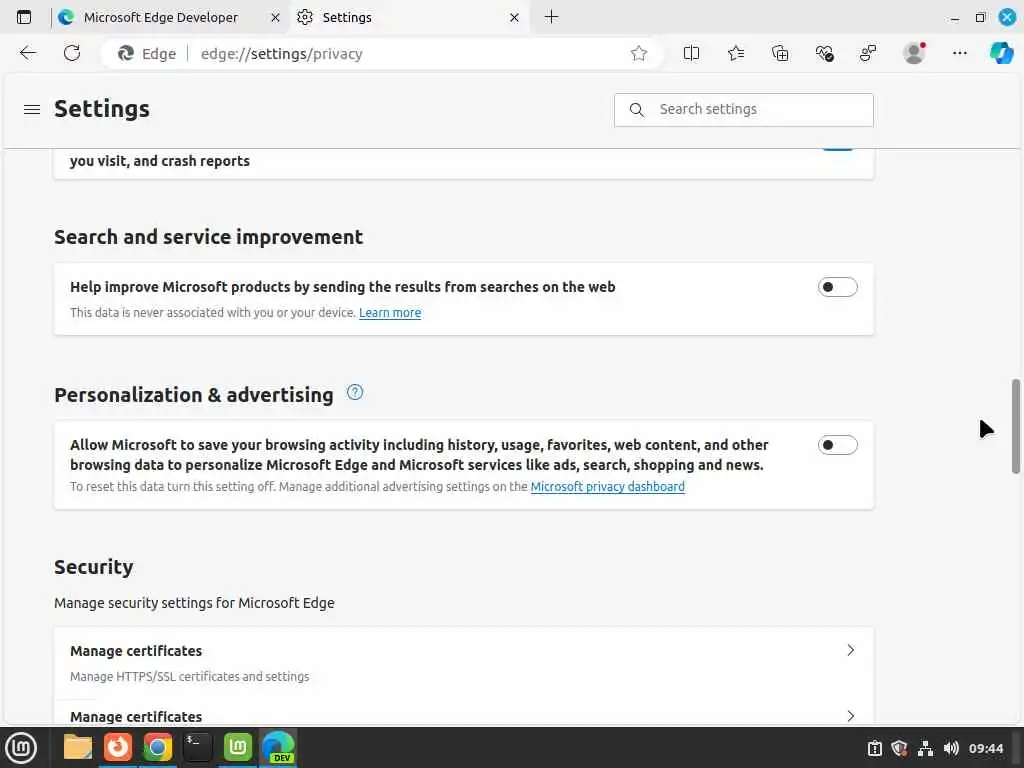Open the security shield tray icon

900,748
